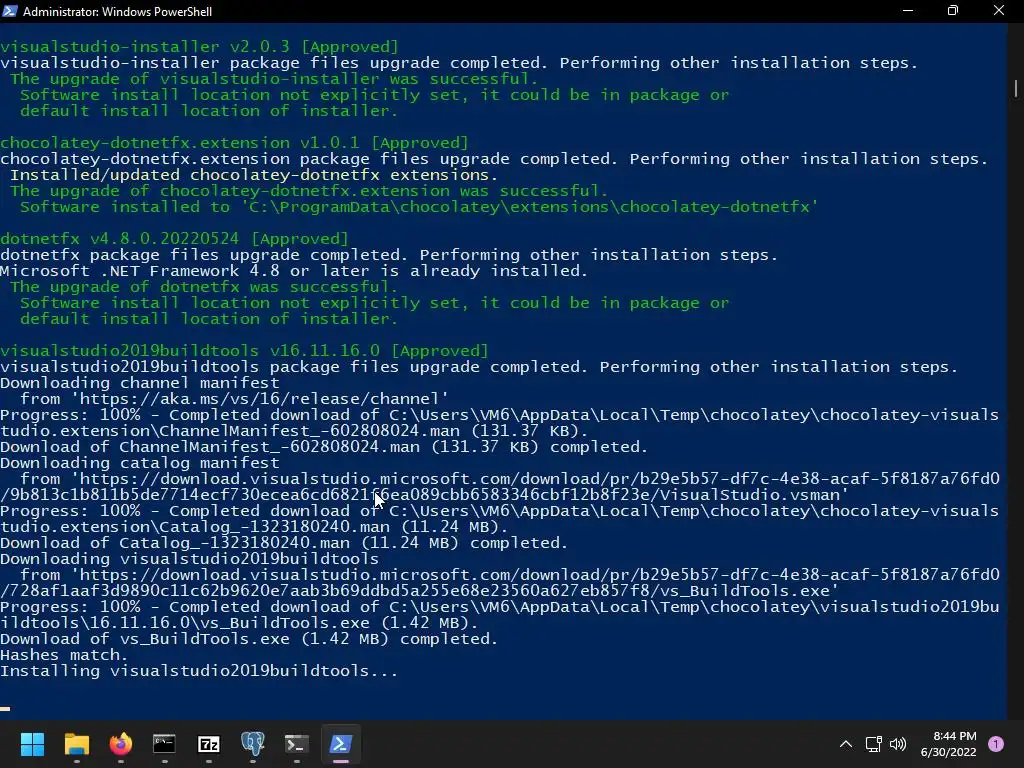The height and width of the screenshot is (768, 1024).
Task: Click the 'https://aka.ms/vs/16/release/channel' URL
Action: coord(259,399)
